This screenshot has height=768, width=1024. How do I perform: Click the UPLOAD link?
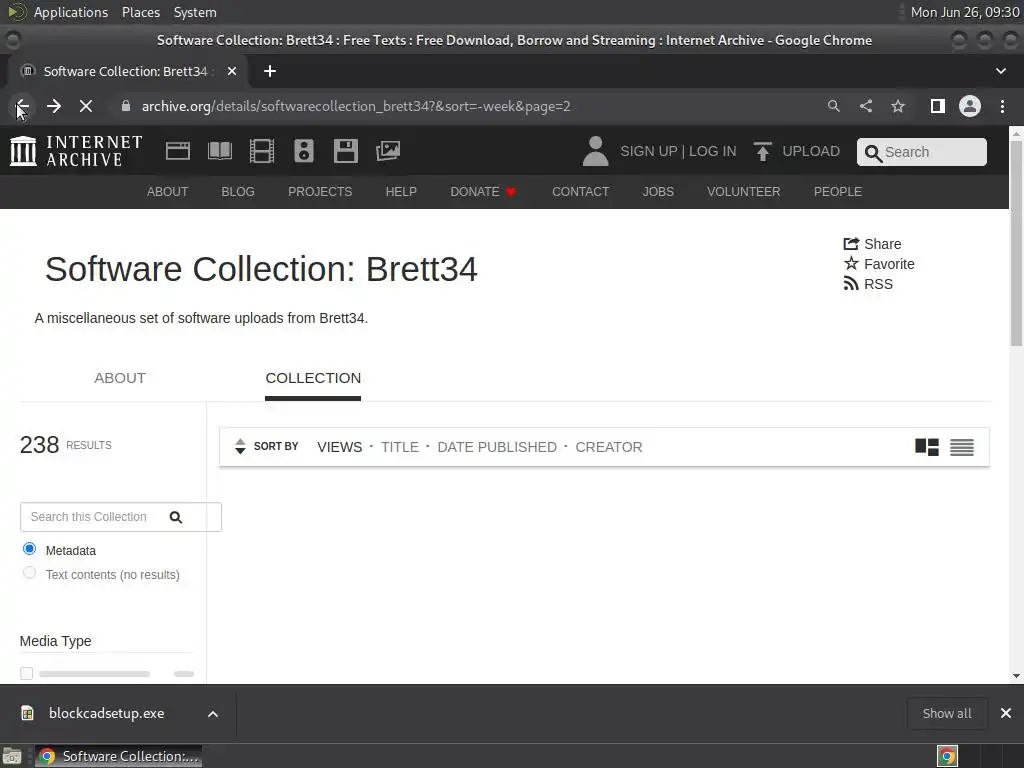(x=796, y=152)
